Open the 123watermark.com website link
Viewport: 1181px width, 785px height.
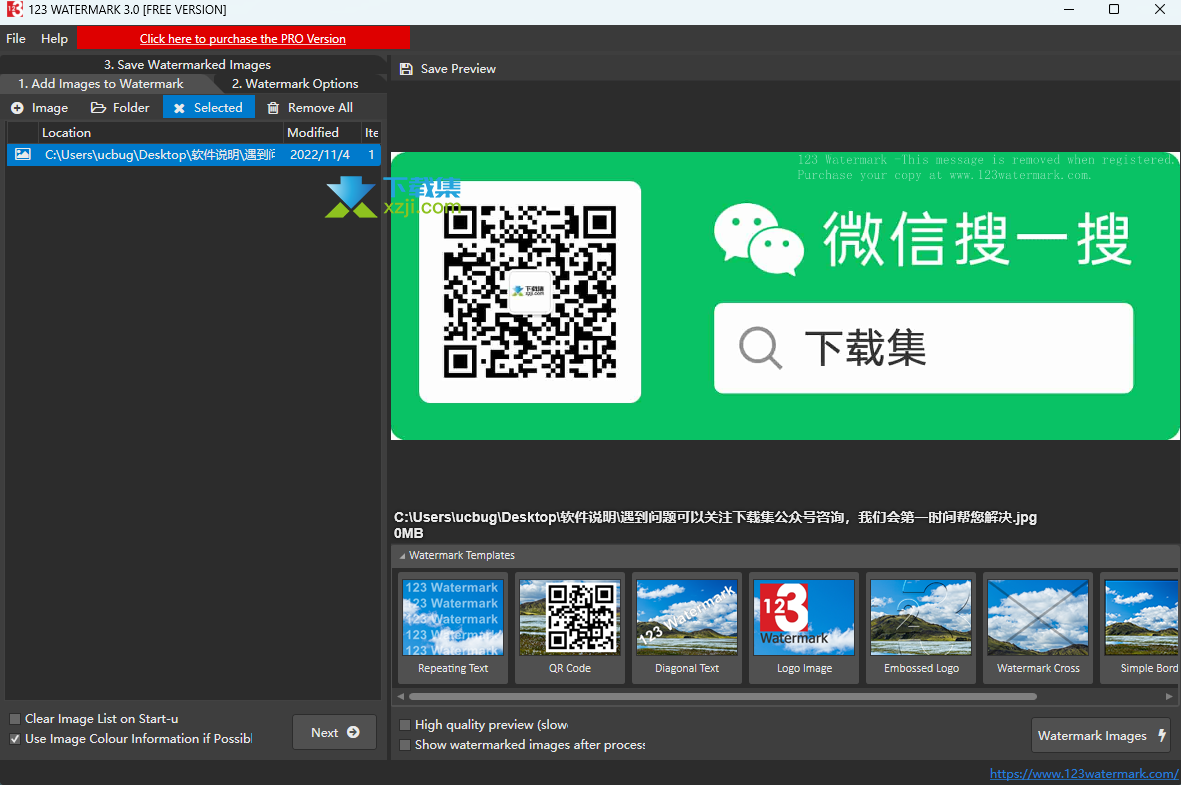tap(1084, 774)
